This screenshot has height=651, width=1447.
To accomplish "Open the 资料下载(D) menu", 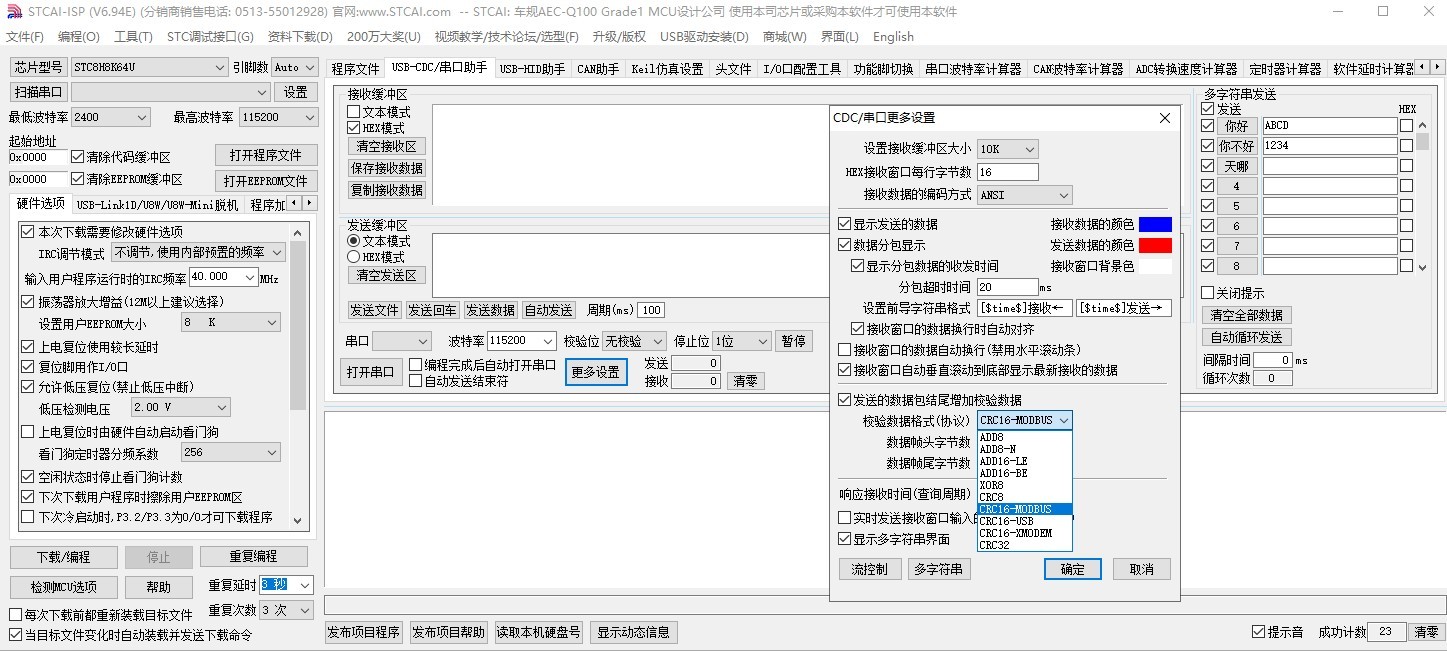I will click(300, 37).
